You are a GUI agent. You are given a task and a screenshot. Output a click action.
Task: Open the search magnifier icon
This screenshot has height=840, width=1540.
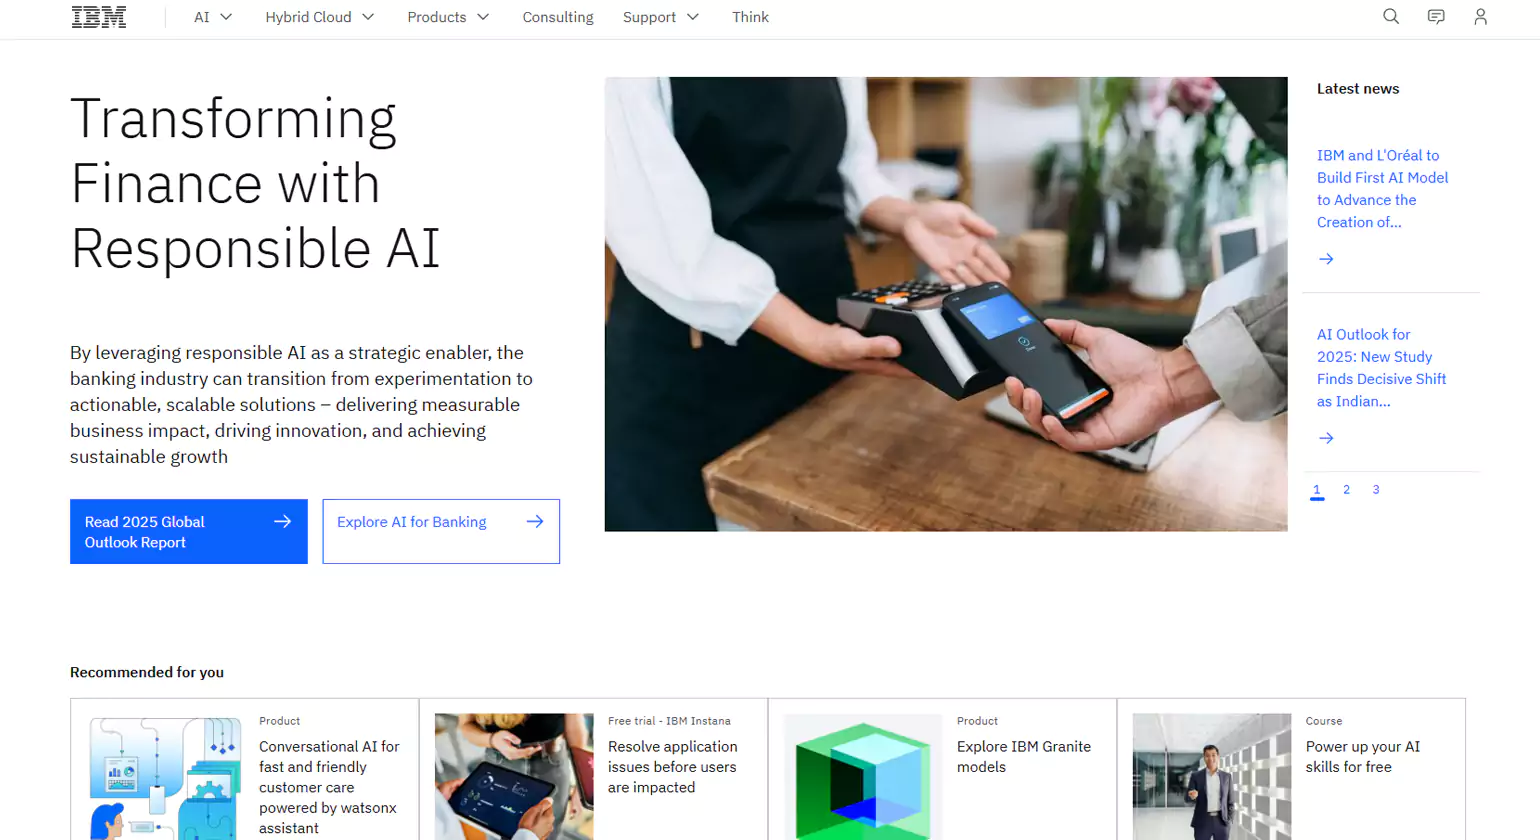click(1391, 17)
